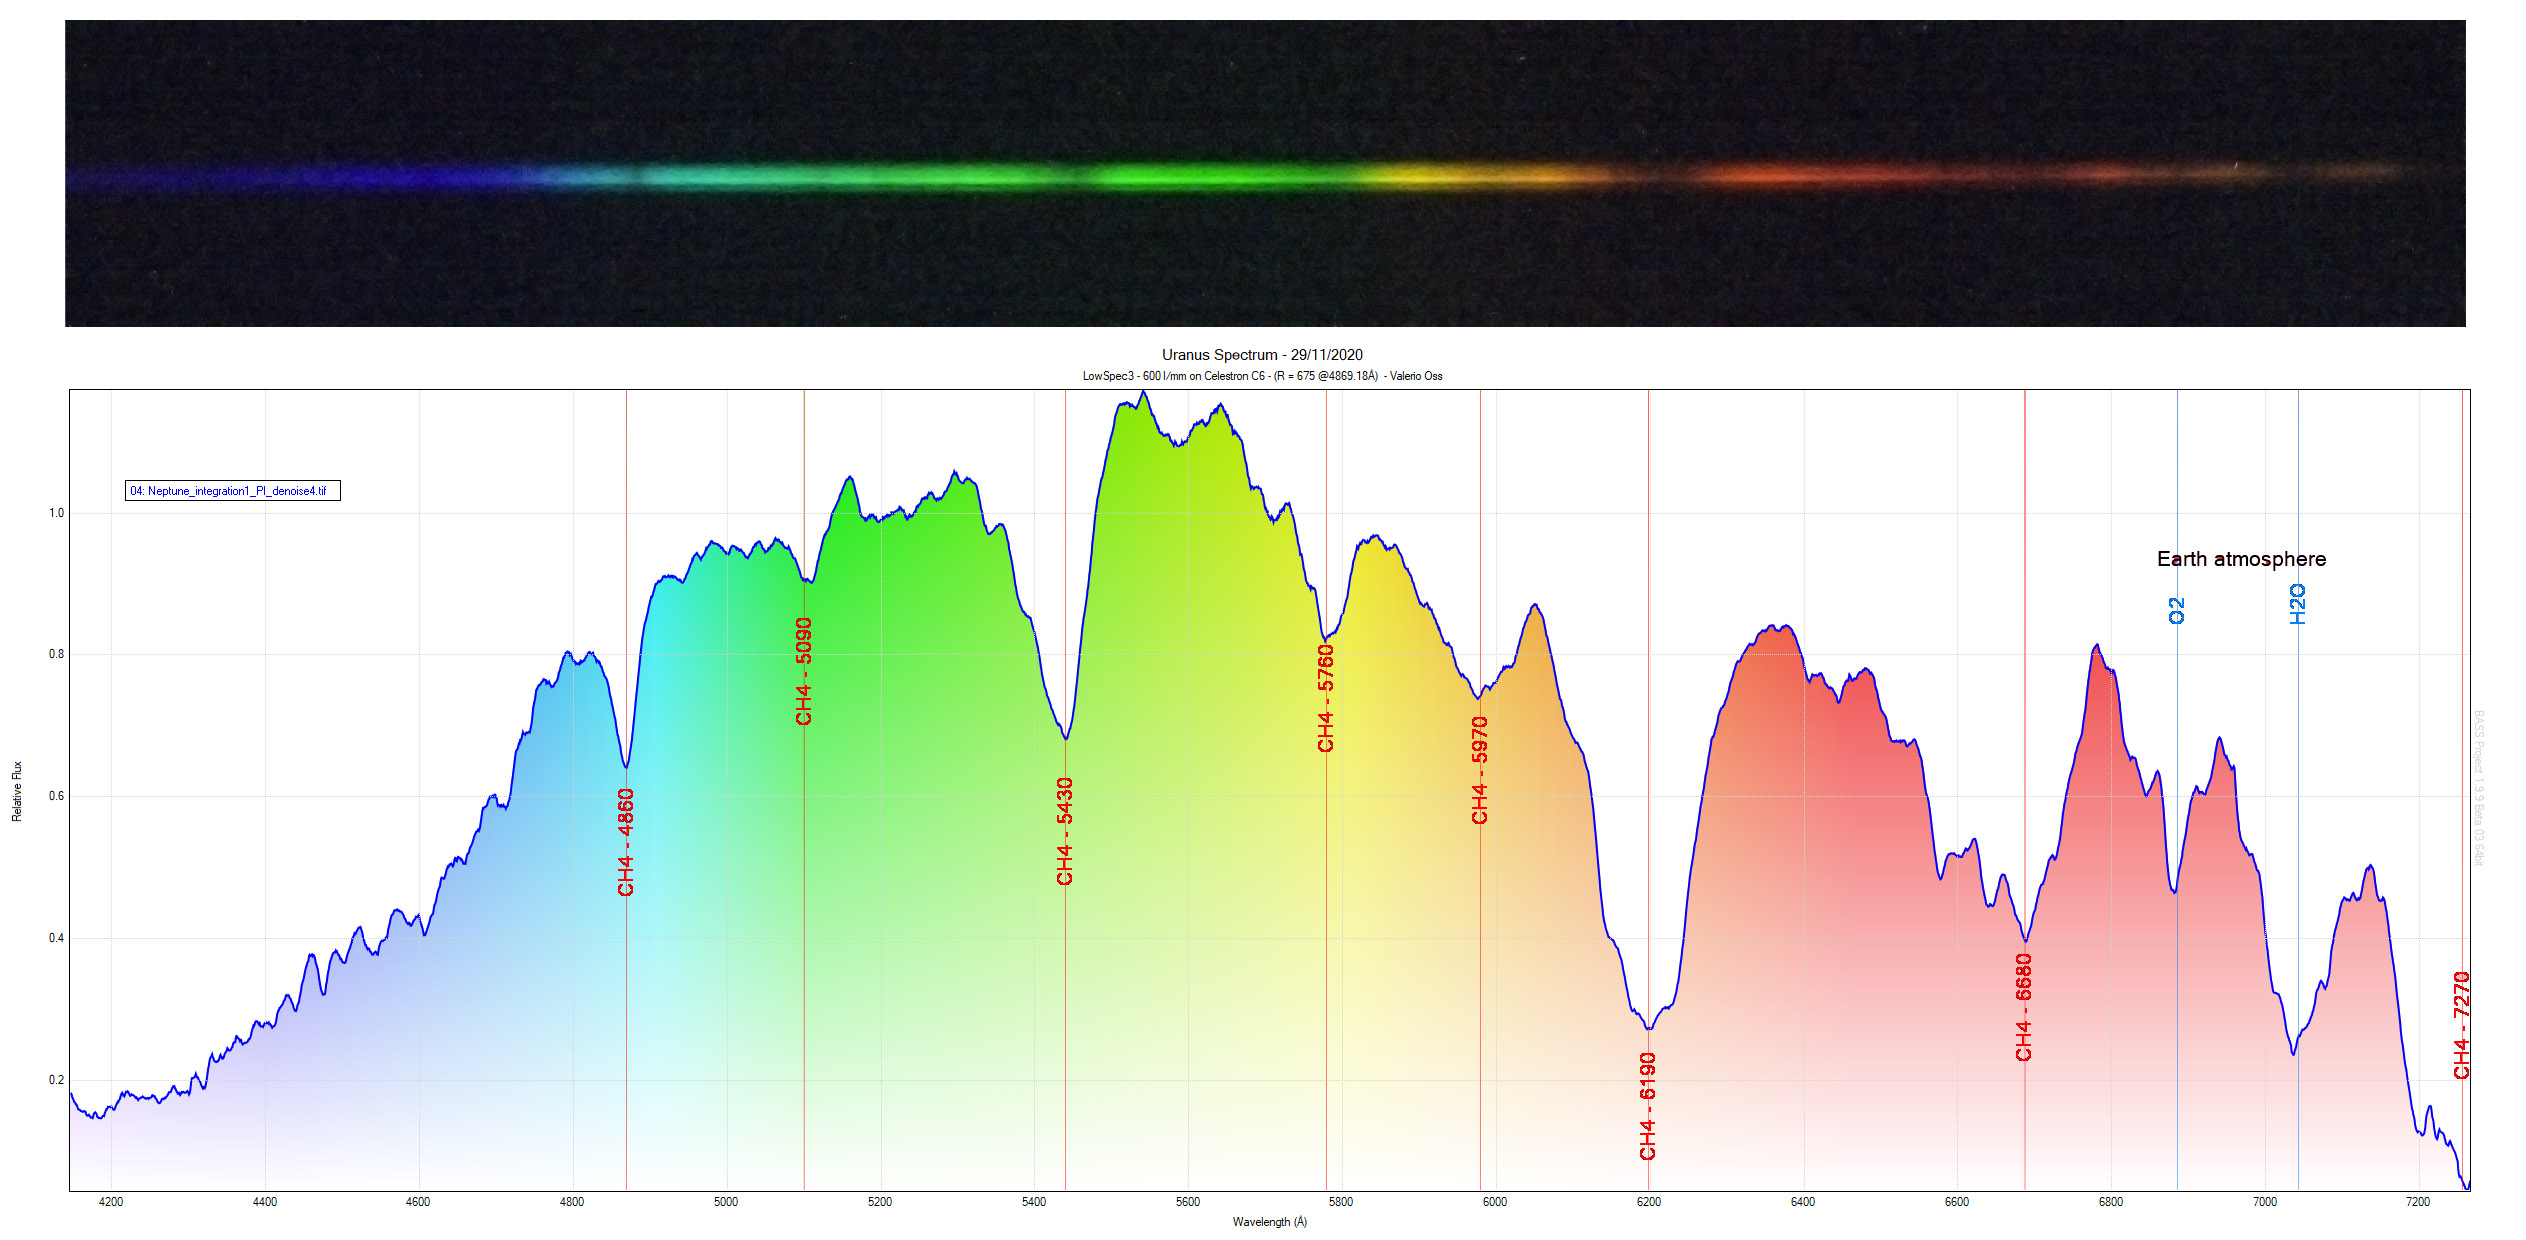This screenshot has width=2526, height=1240.
Task: Select the CH4 - 5760 line label
Action: tap(1326, 698)
